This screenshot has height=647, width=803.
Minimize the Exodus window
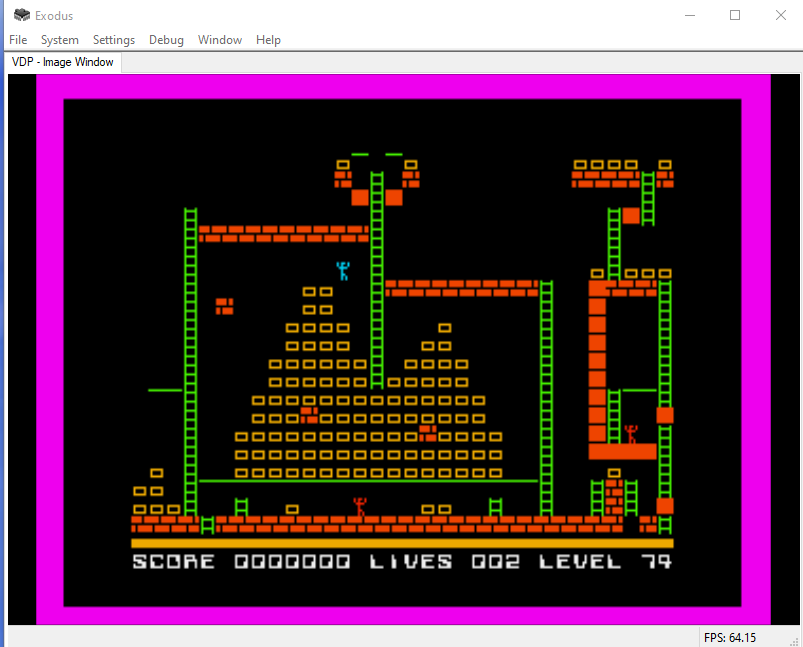click(x=690, y=15)
